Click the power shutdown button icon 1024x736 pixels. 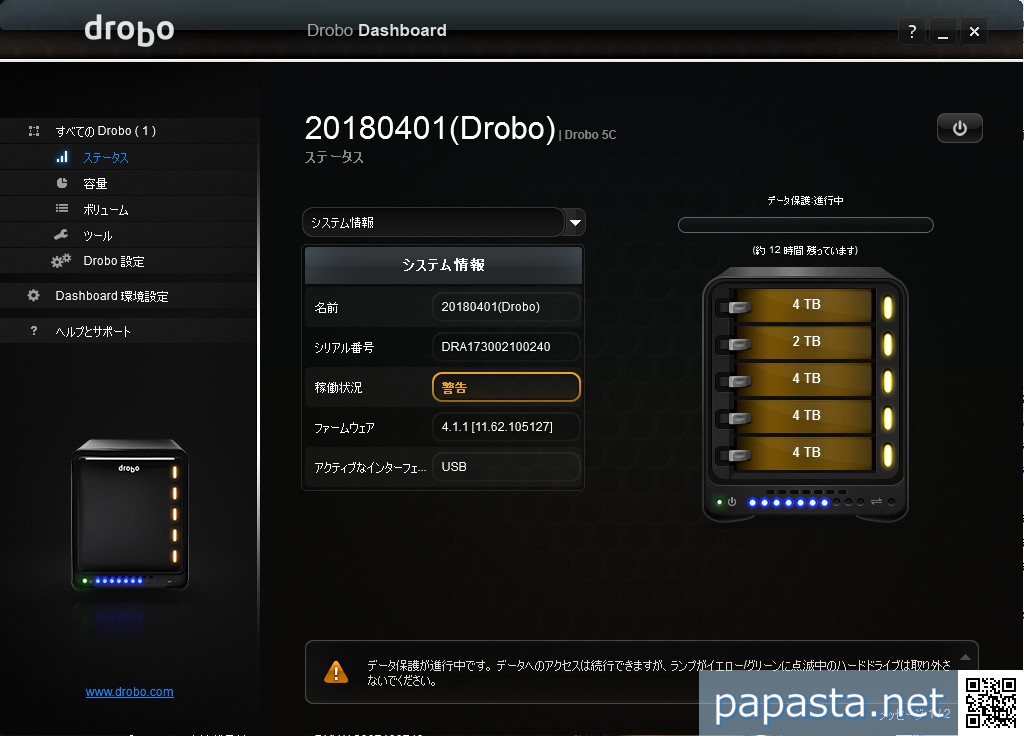(959, 128)
